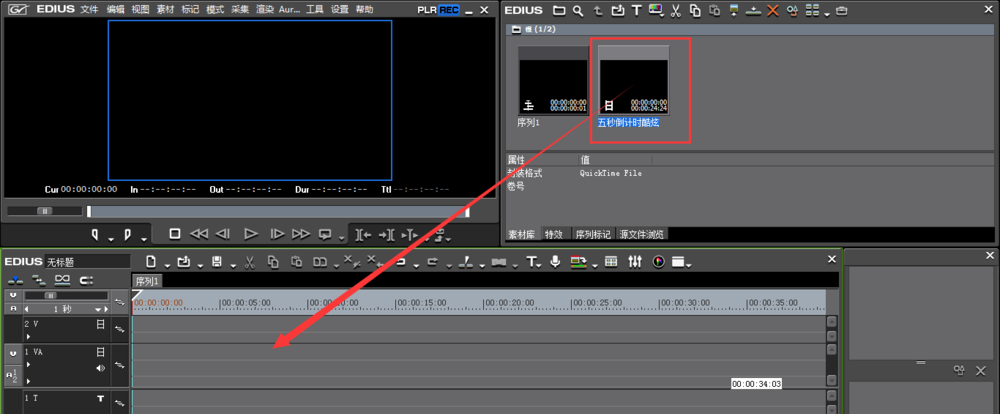Click the scissors cut icon in bin toolbar

point(675,11)
